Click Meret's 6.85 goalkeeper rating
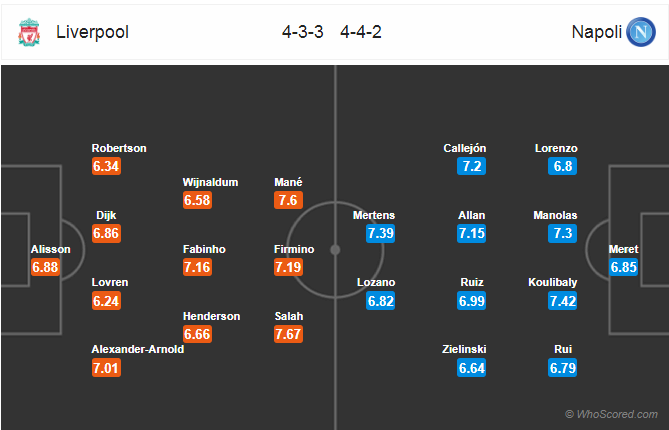This screenshot has height=430, width=669. [623, 267]
